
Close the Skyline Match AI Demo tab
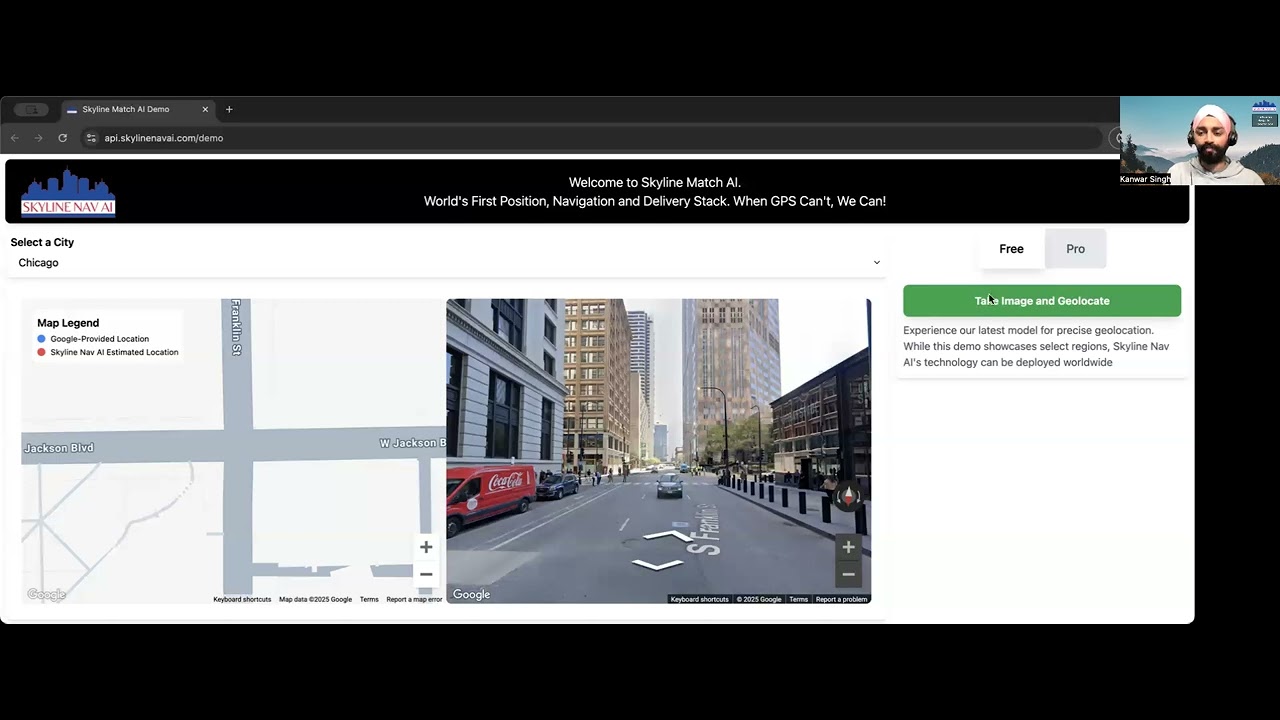(205, 109)
